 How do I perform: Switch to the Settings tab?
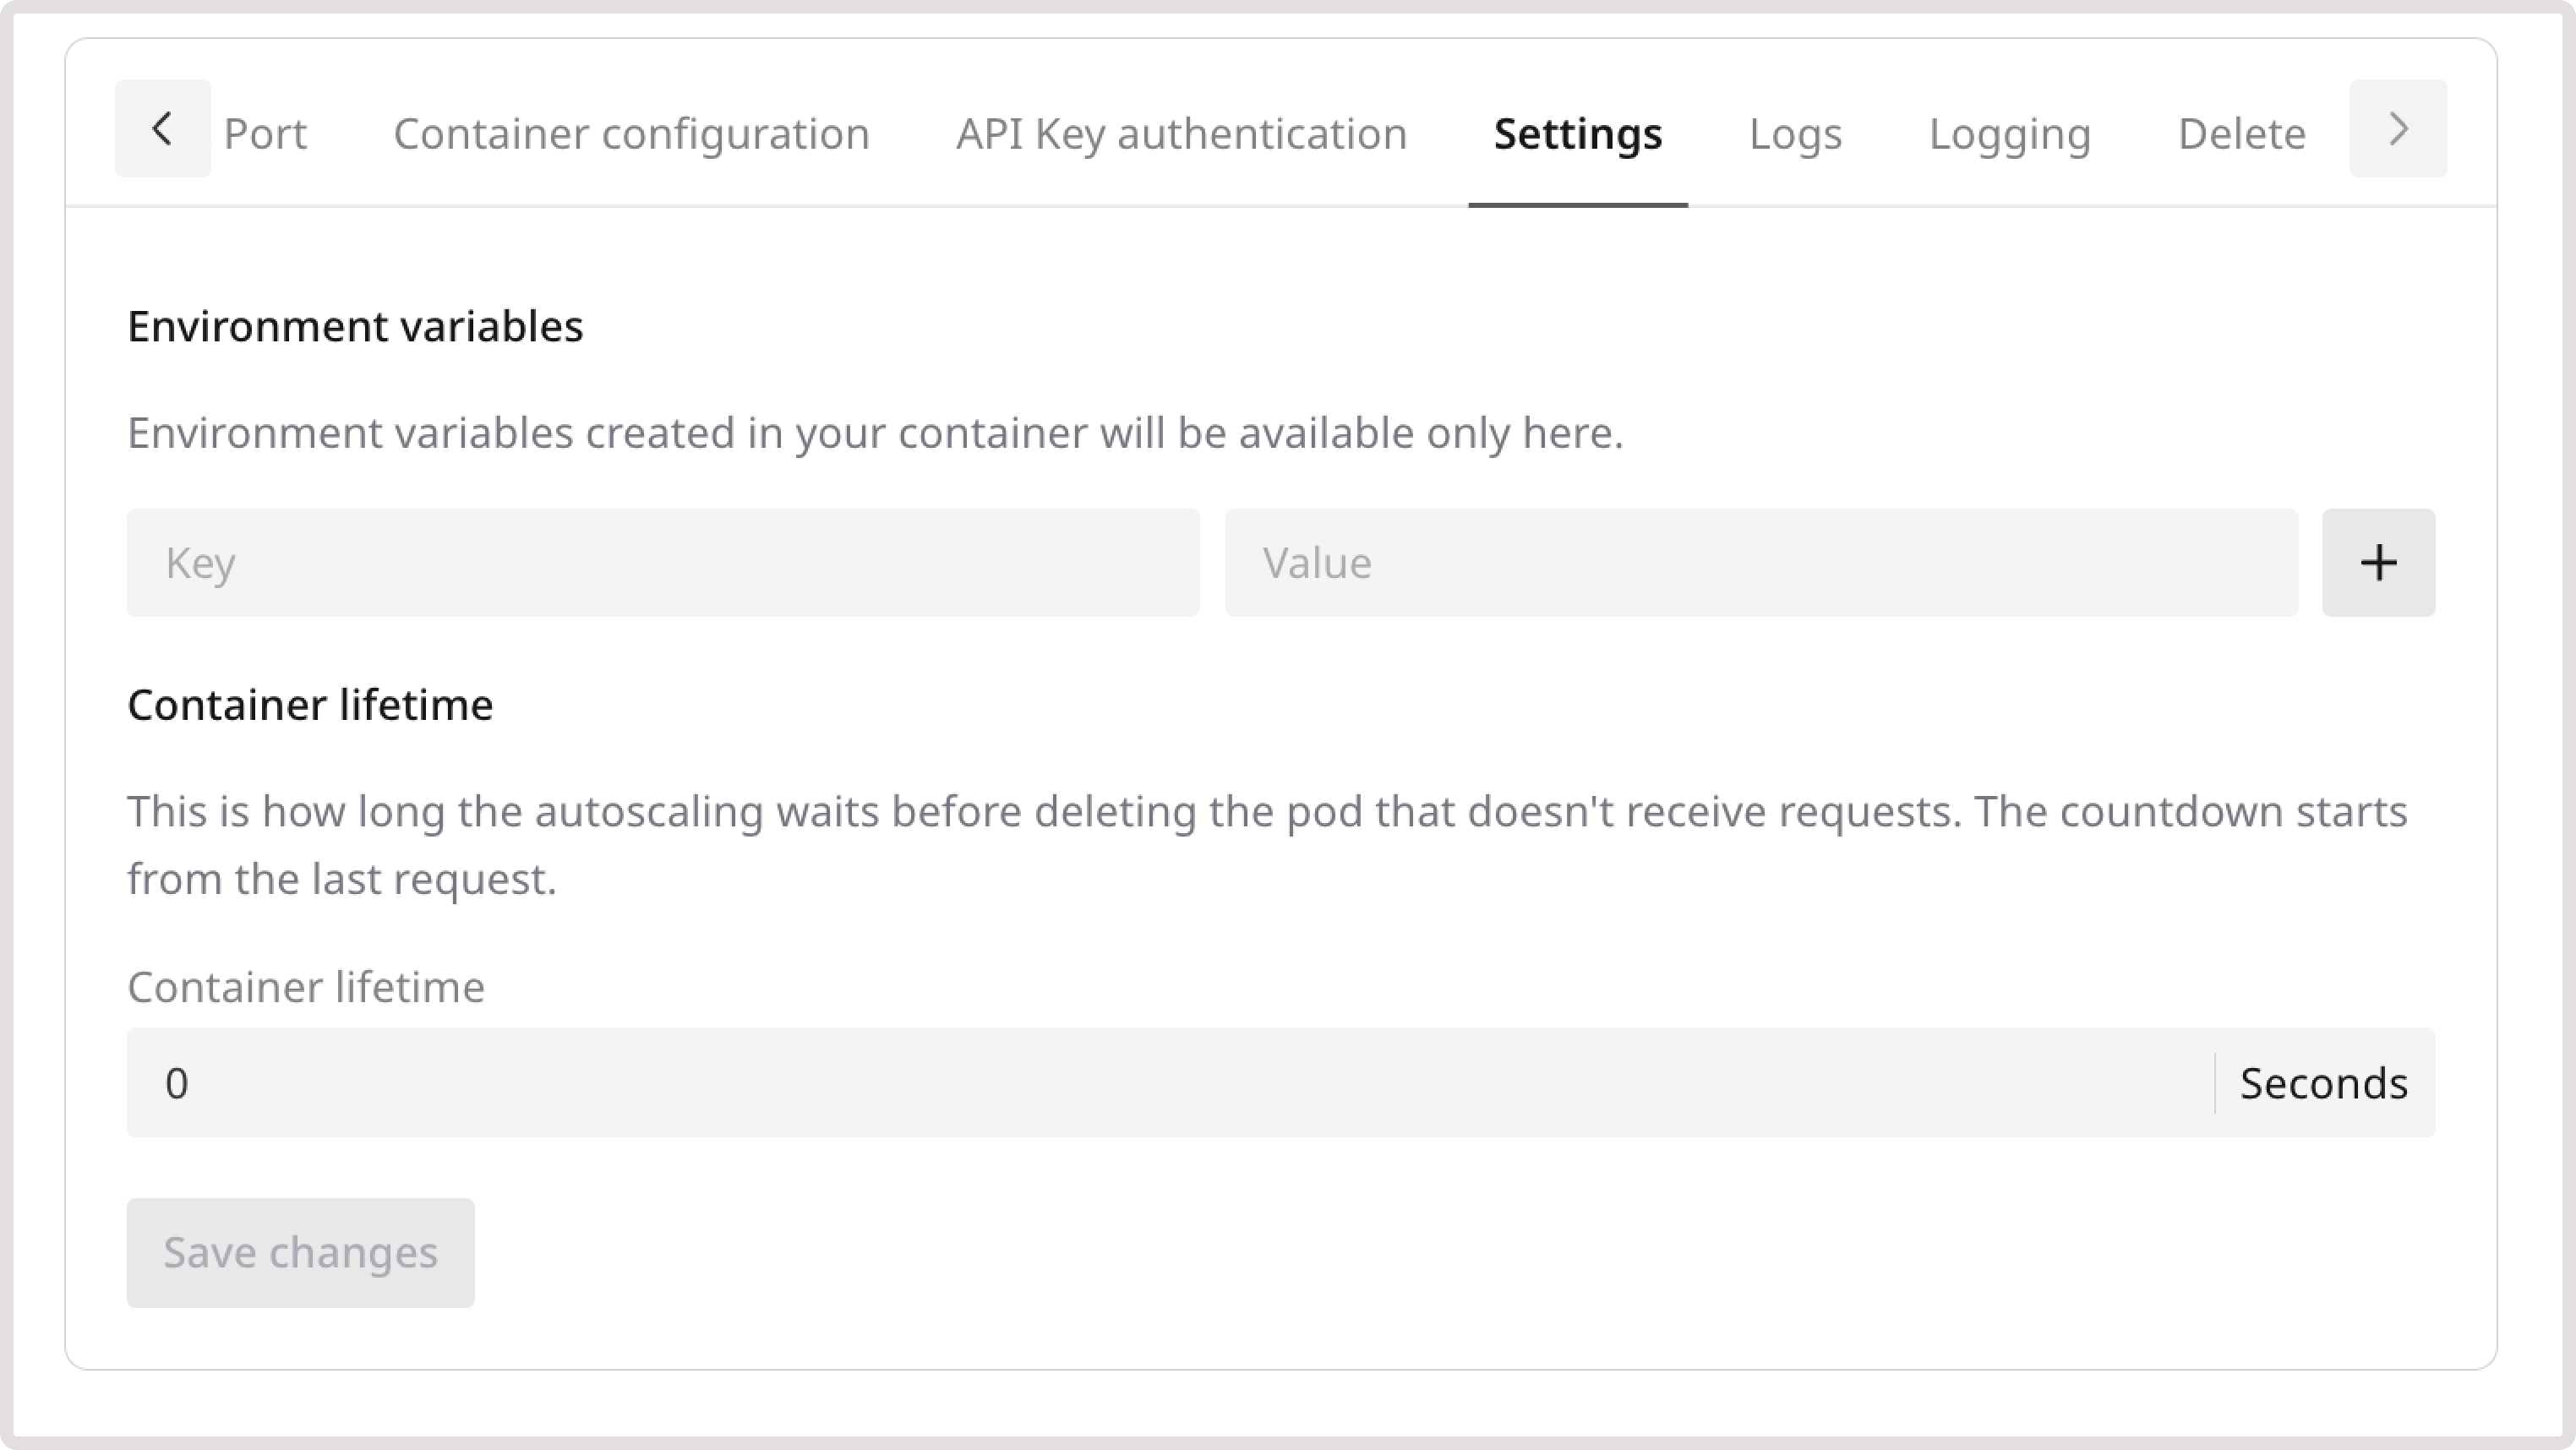click(1577, 133)
